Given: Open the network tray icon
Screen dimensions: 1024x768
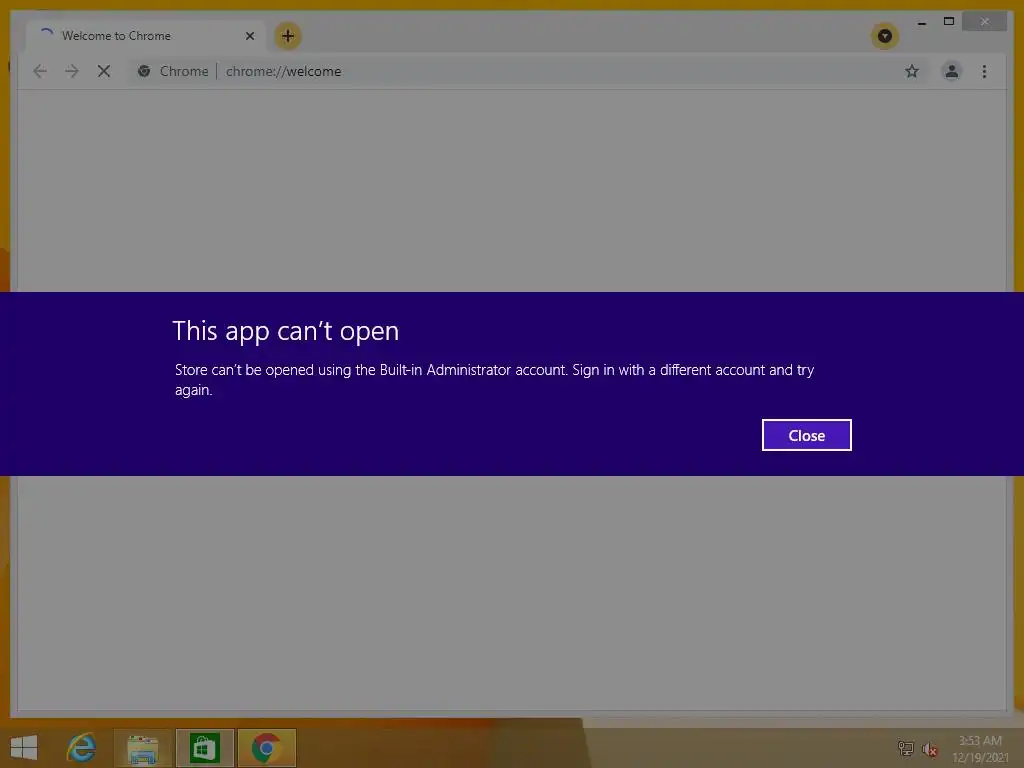Looking at the screenshot, I should (x=906, y=748).
